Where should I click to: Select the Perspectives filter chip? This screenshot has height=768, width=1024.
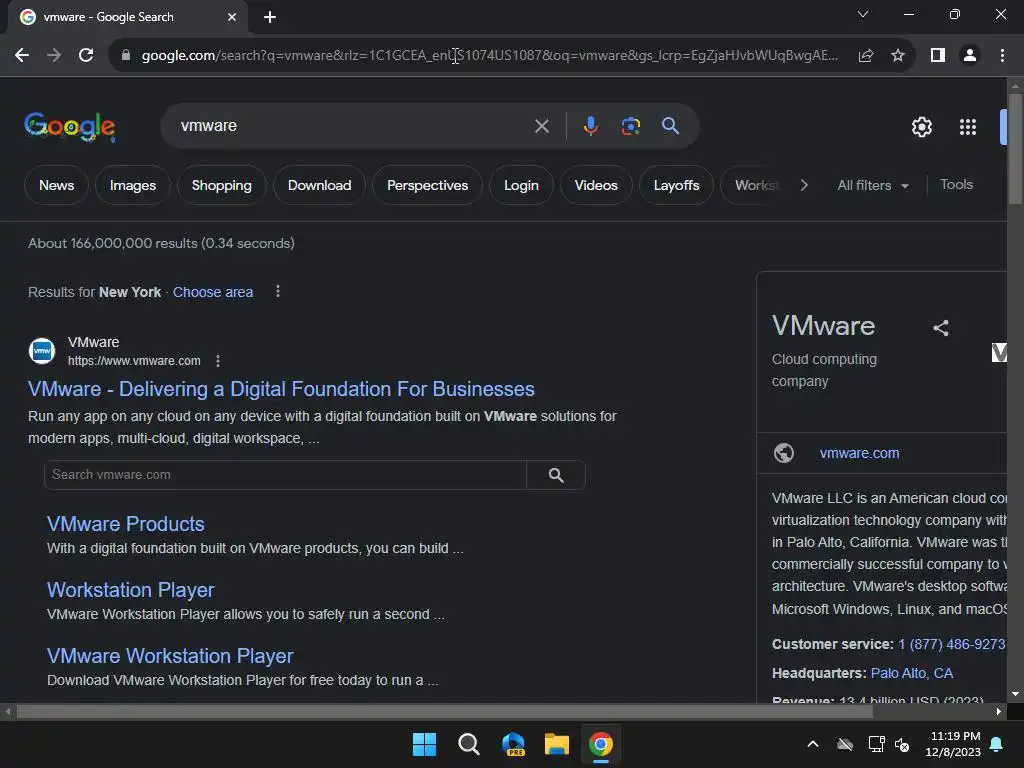(427, 185)
